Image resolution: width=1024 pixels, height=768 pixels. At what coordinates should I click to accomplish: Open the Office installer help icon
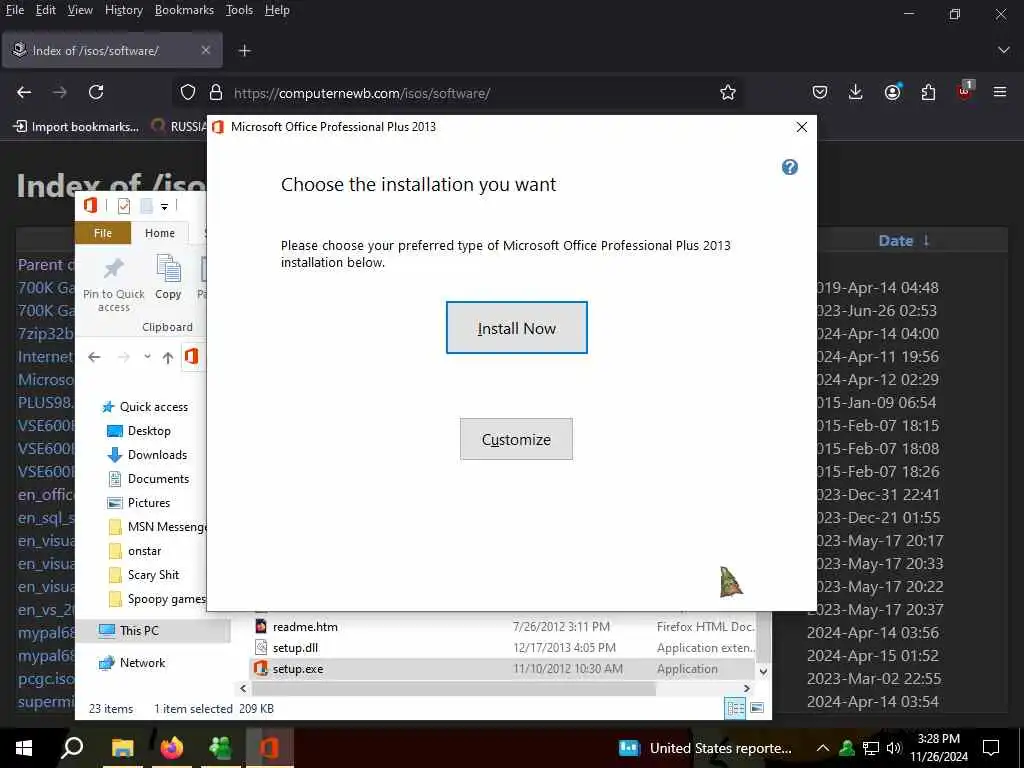pyautogui.click(x=790, y=167)
